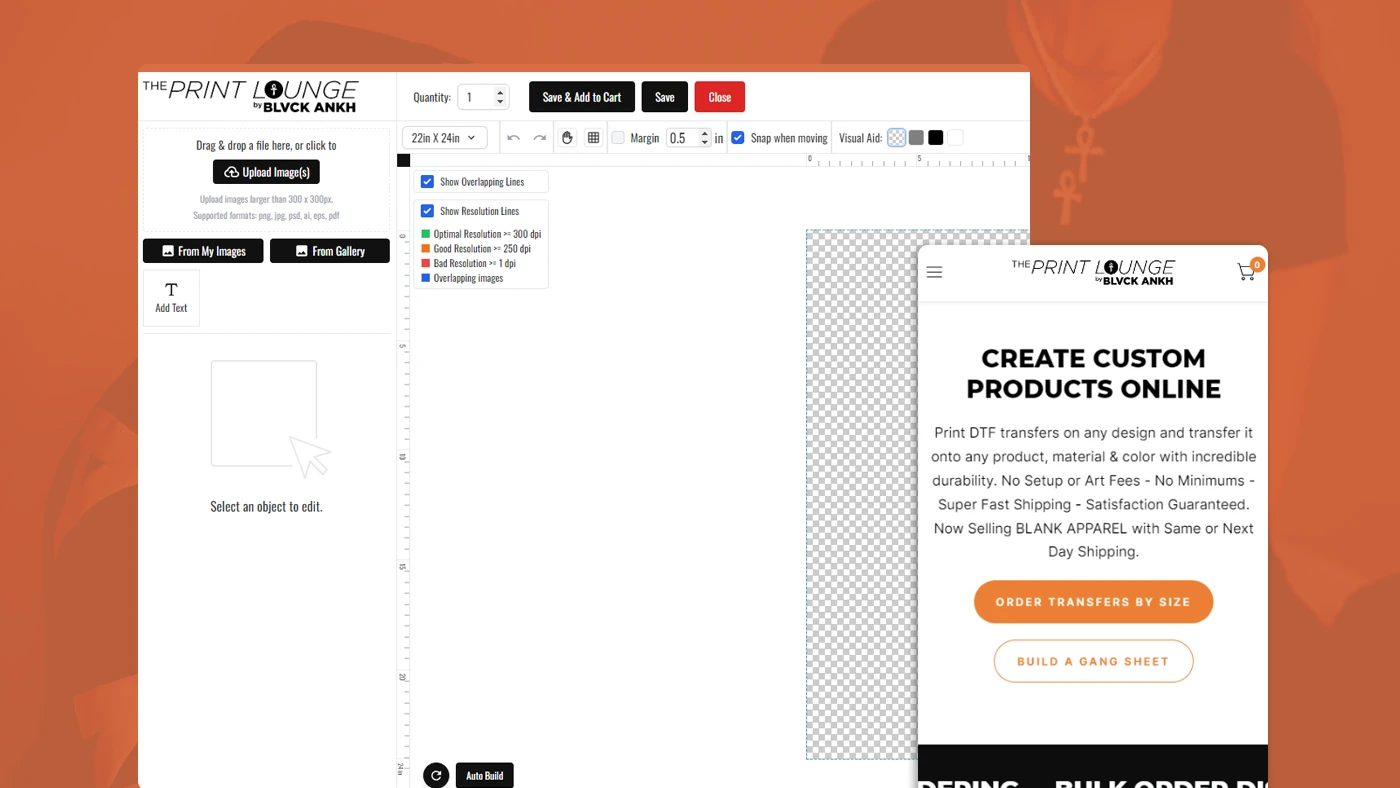Click the "Optimal Resolution >= 300 dpi" legend entry
1400x788 pixels.
481,234
